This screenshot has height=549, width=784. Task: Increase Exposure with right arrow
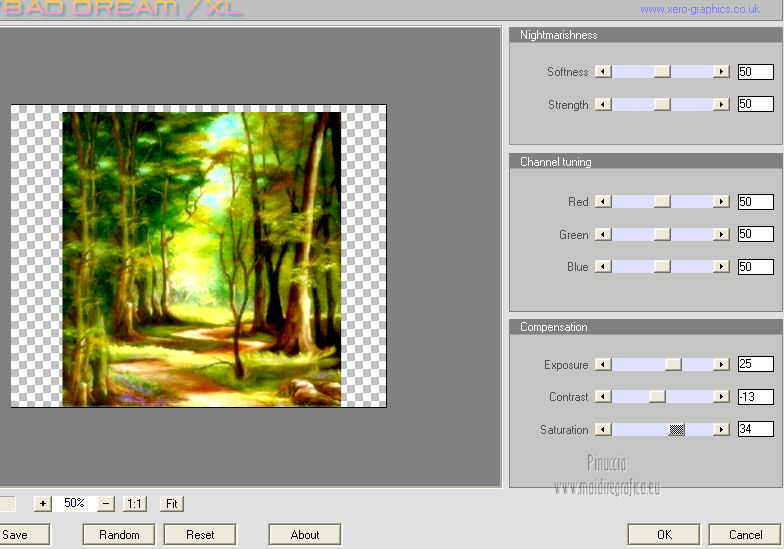[x=721, y=364]
